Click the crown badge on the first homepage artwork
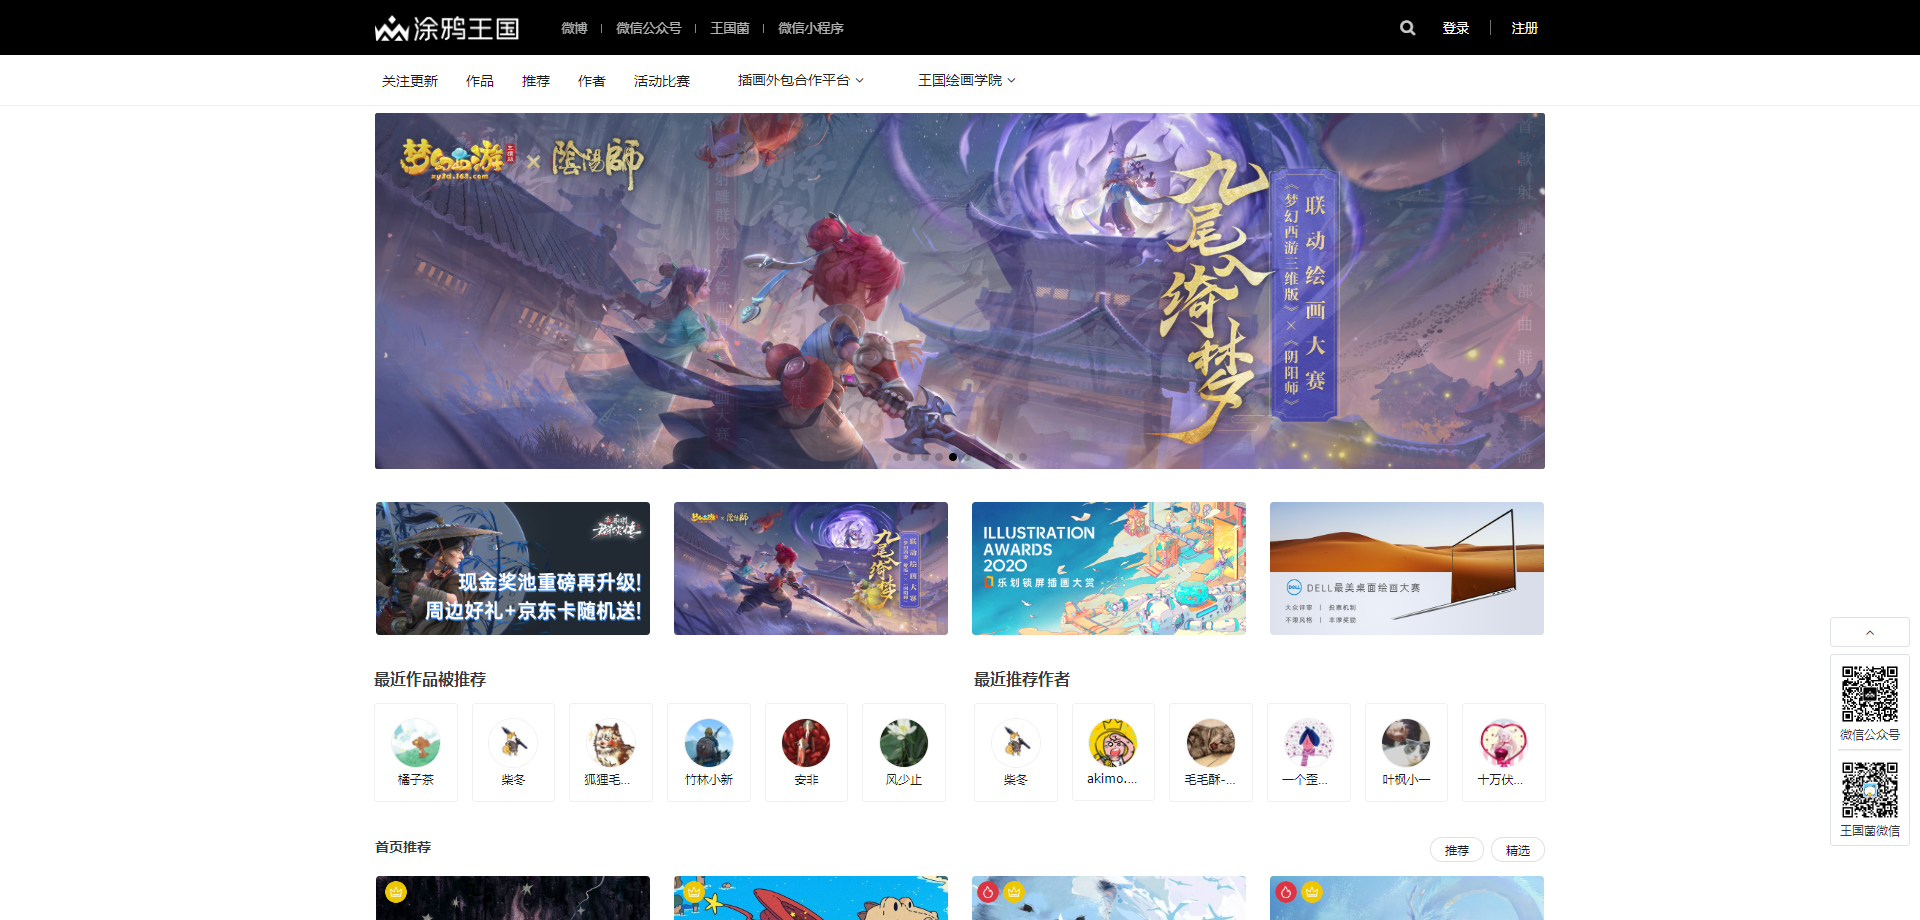 [x=396, y=892]
